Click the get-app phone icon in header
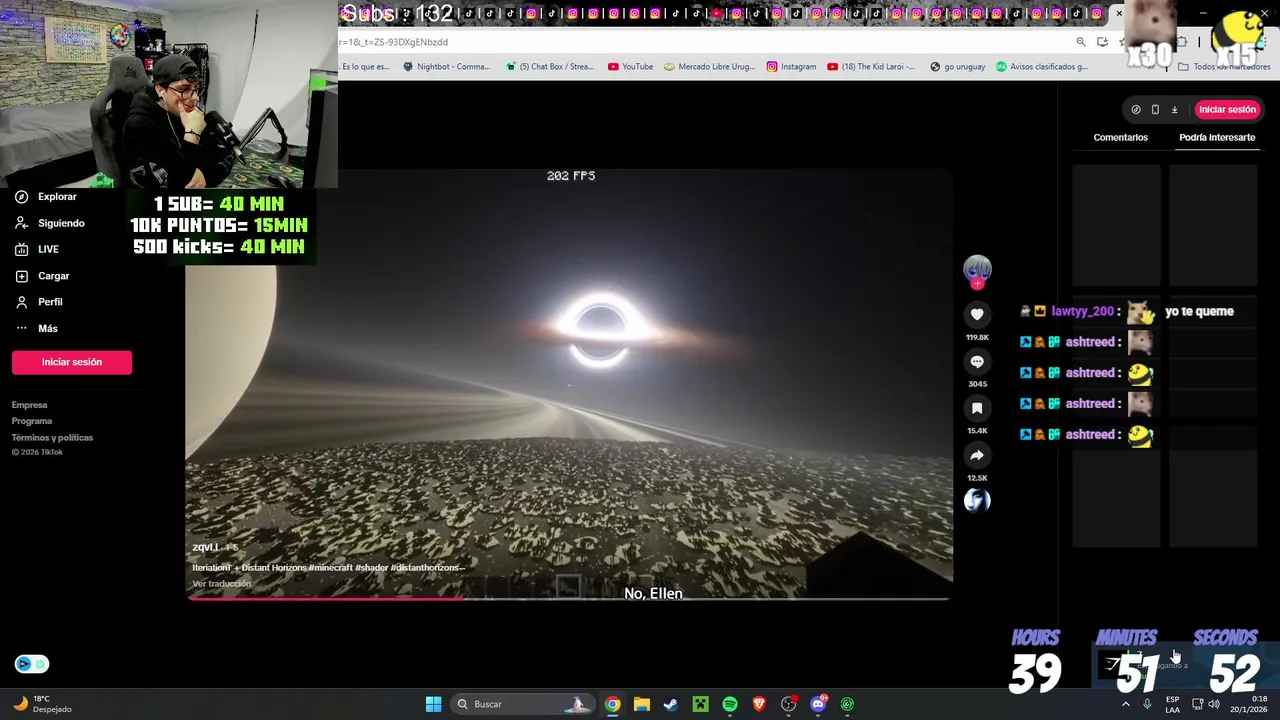This screenshot has width=1280, height=720. click(x=1155, y=110)
